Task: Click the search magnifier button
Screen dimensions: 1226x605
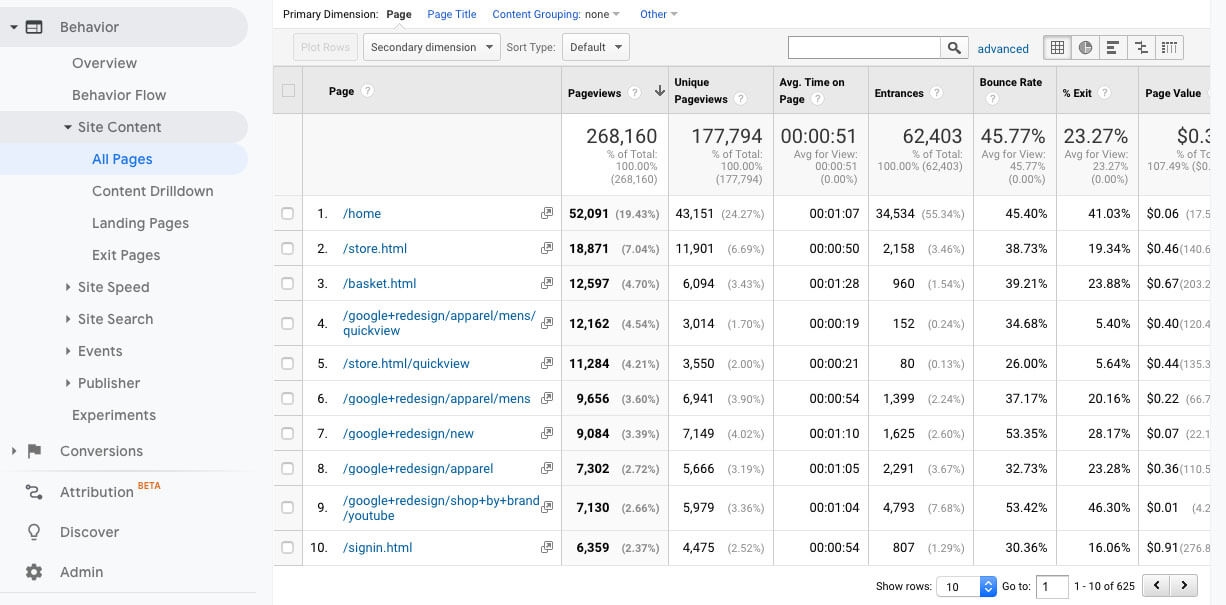Action: point(955,47)
